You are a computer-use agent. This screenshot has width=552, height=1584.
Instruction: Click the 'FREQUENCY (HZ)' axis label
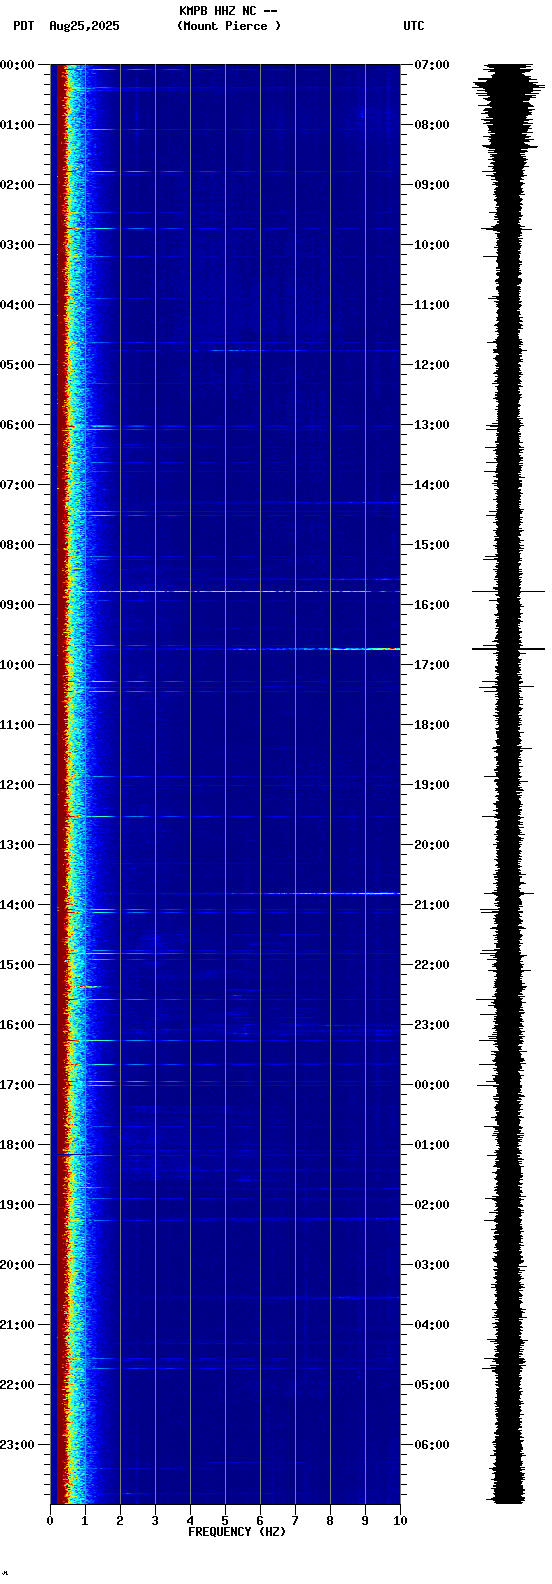click(x=237, y=1532)
